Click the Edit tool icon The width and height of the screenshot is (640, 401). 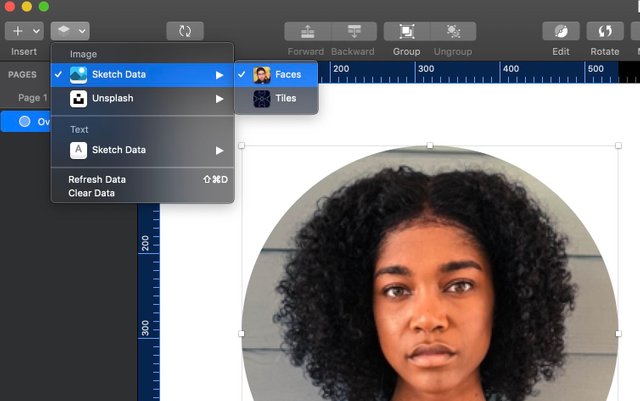pos(561,31)
